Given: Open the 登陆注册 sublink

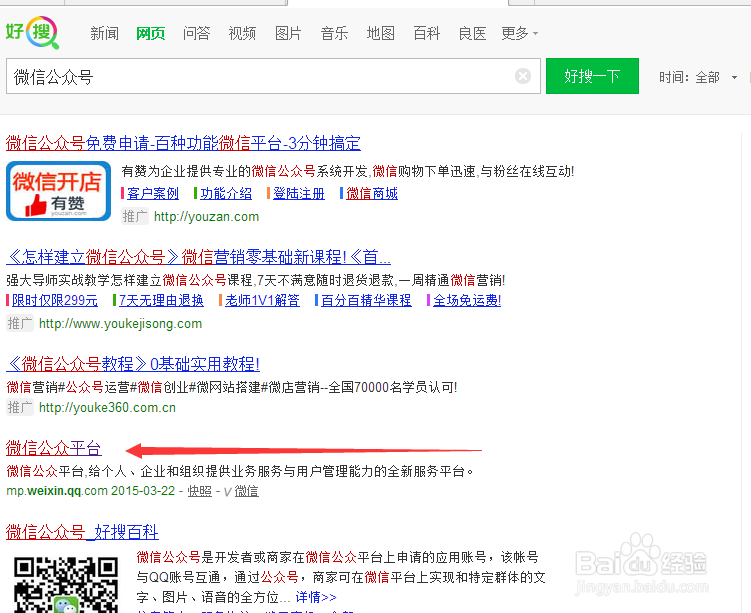Looking at the screenshot, I should click(299, 193).
